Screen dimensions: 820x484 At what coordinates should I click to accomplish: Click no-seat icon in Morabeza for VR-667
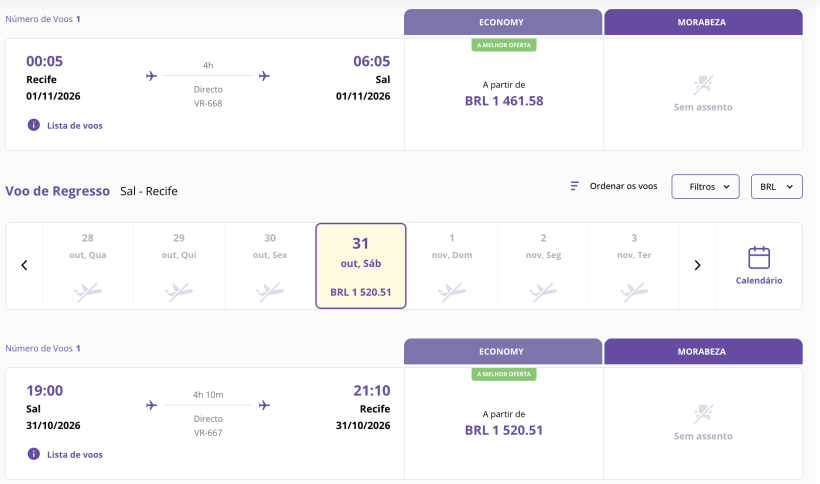coord(703,414)
